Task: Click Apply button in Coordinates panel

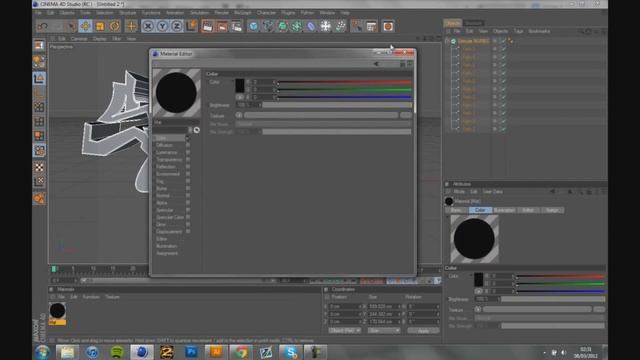Action: pos(423,330)
